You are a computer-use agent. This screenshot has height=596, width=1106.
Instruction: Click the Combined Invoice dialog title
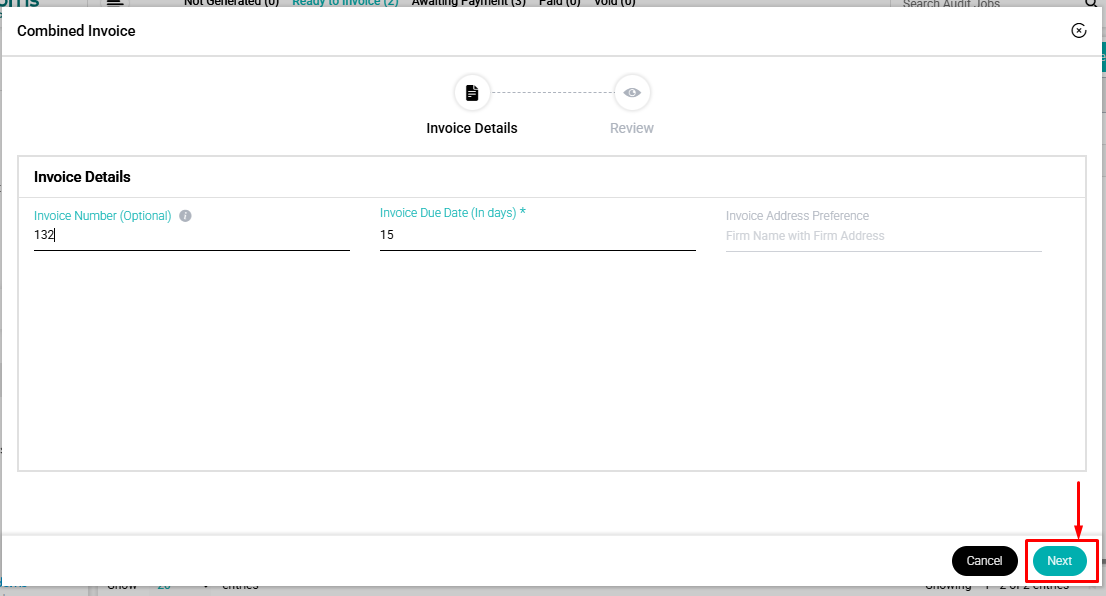pos(76,31)
